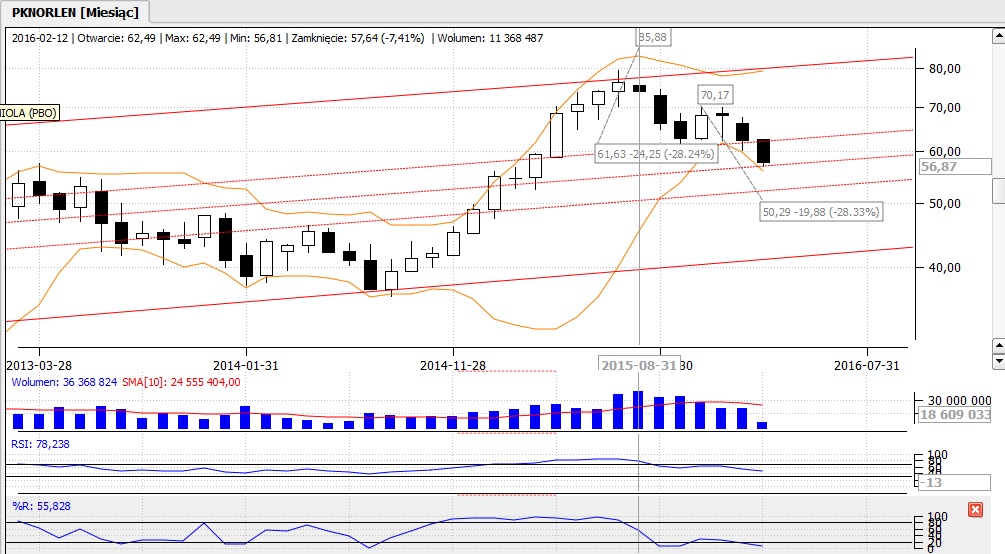Image resolution: width=1005 pixels, height=554 pixels.
Task: Click the 2016-02-12 date in chart header
Action: click(40, 38)
